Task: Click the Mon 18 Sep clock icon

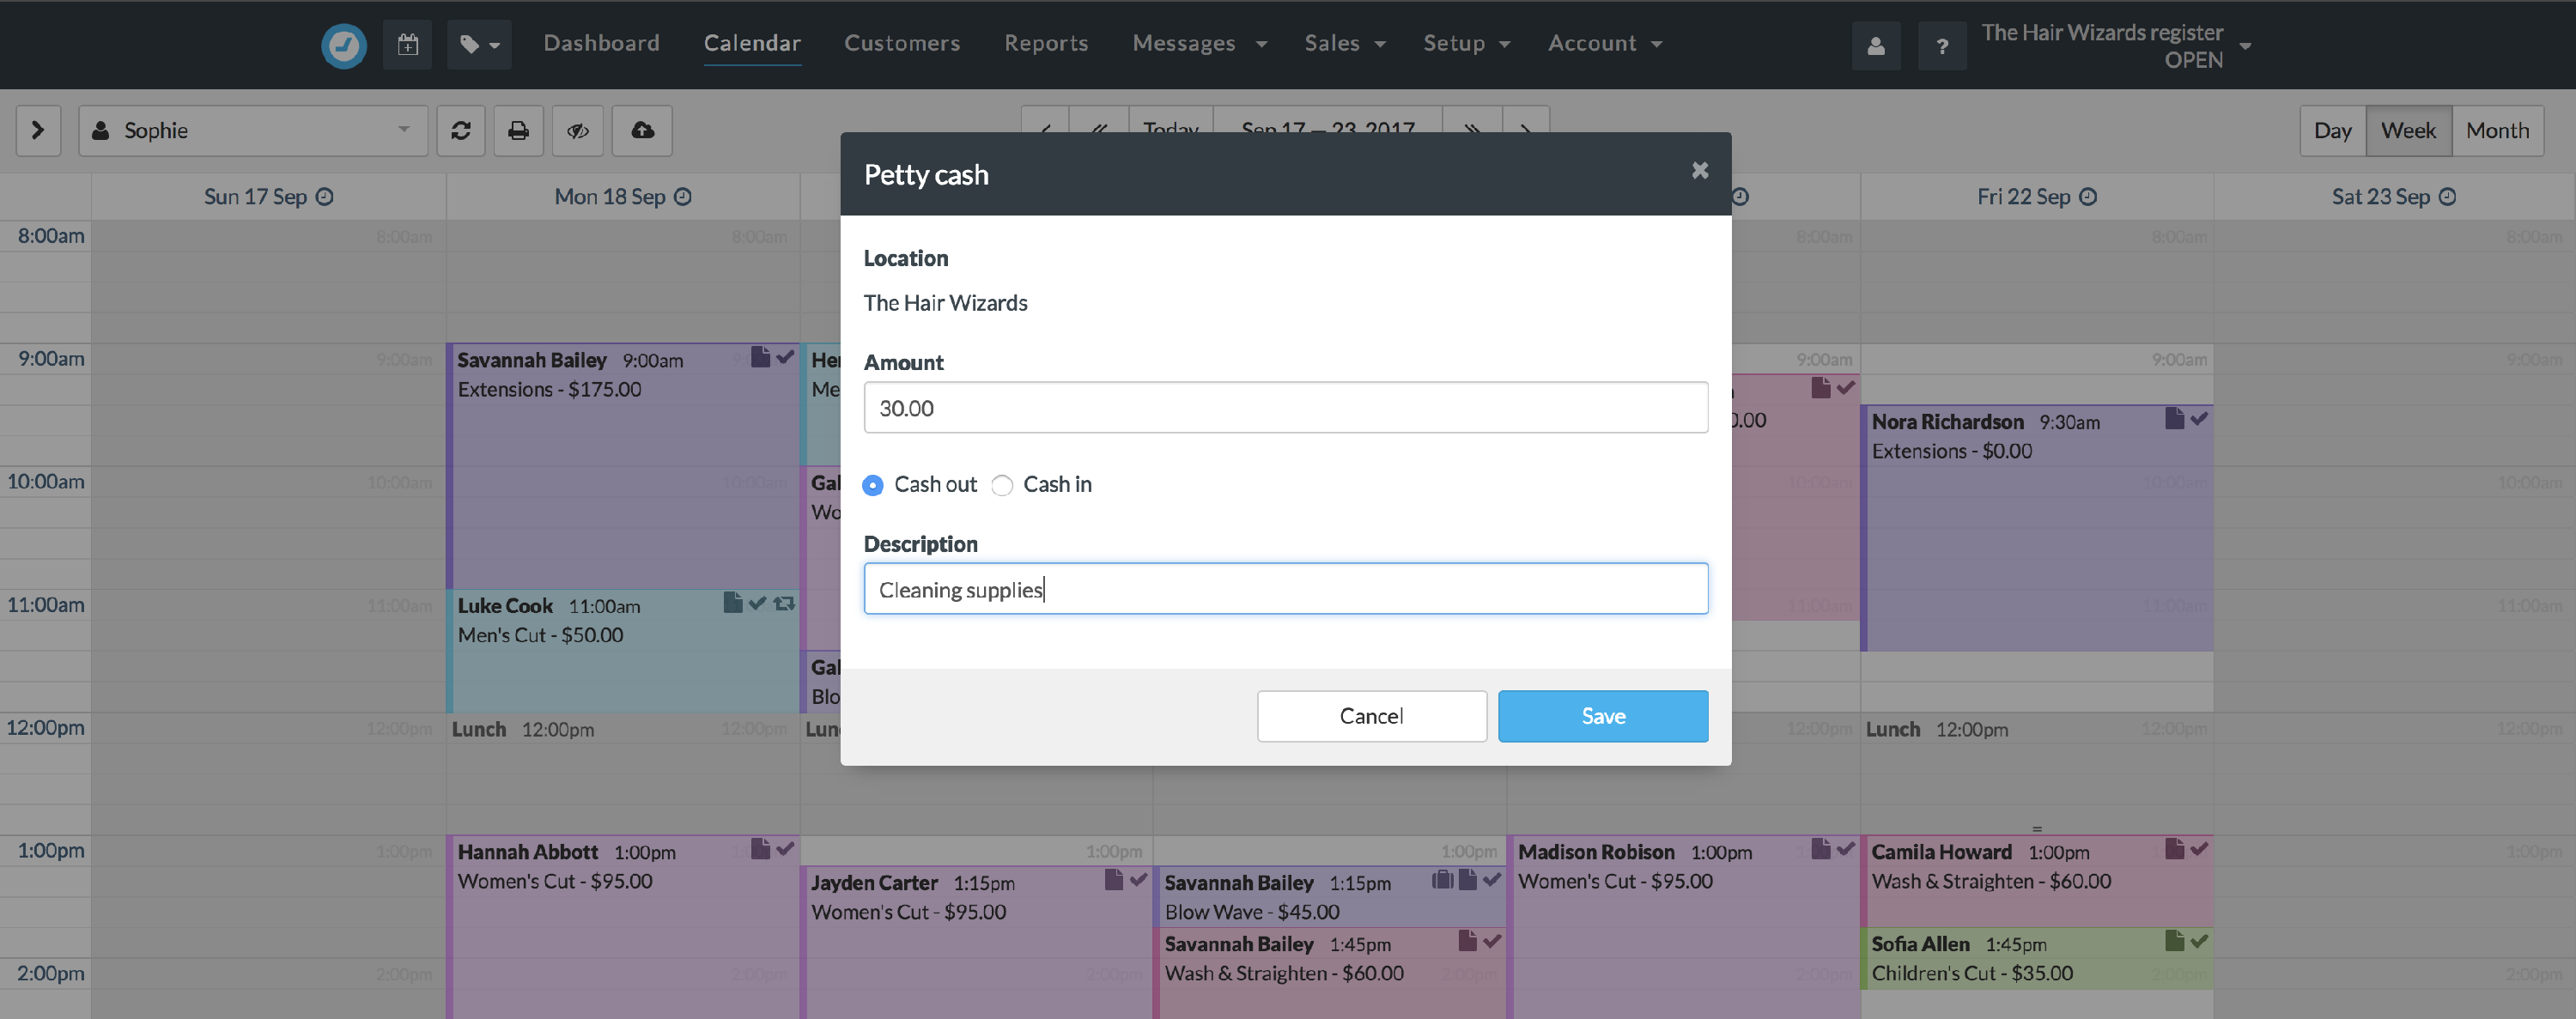Action: pyautogui.click(x=682, y=197)
